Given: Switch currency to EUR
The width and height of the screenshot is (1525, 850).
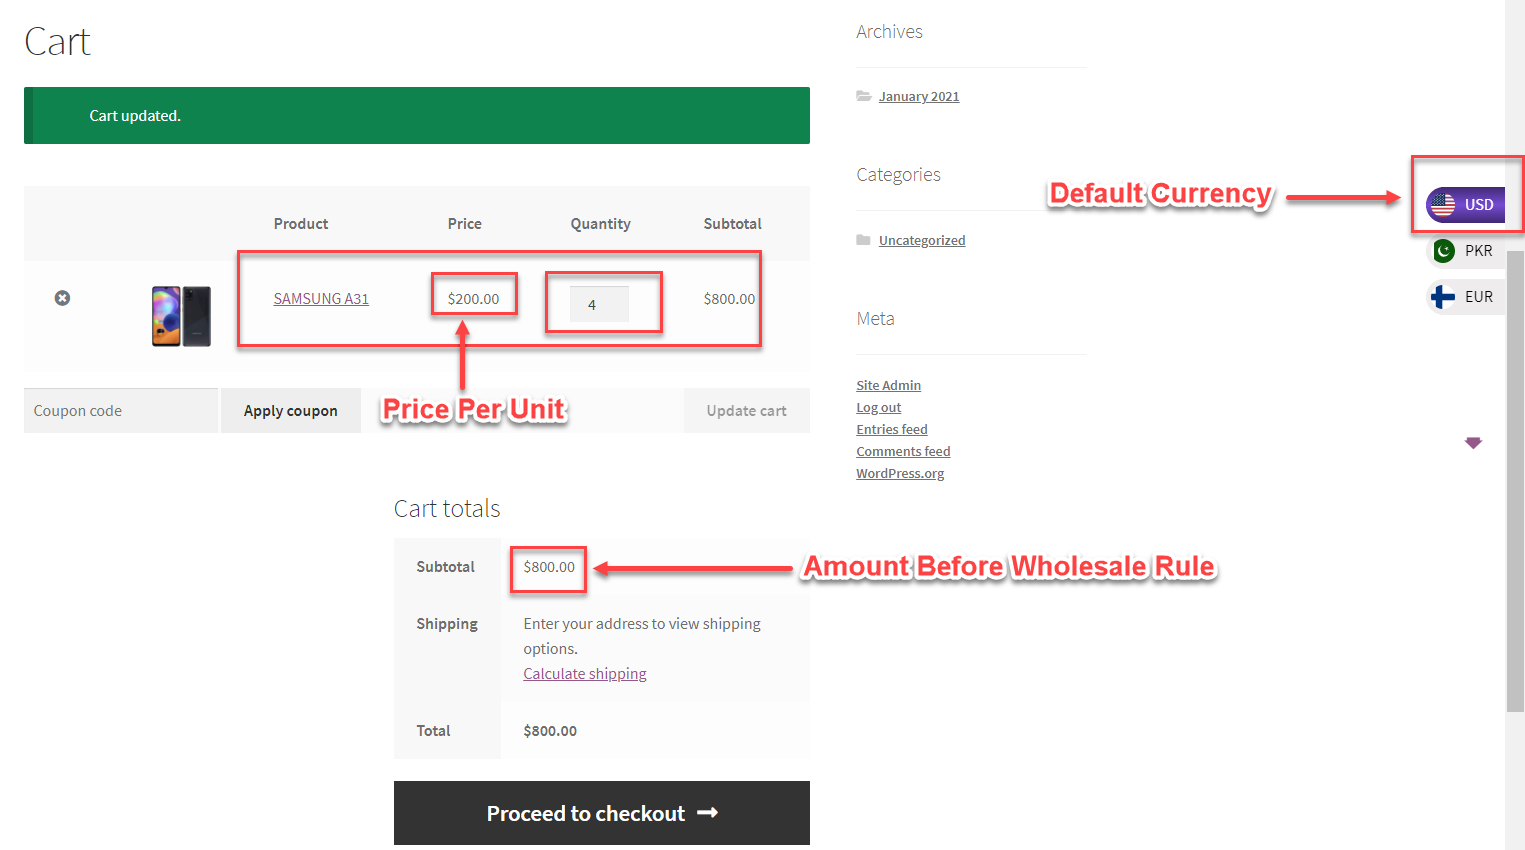Looking at the screenshot, I should coord(1466,297).
